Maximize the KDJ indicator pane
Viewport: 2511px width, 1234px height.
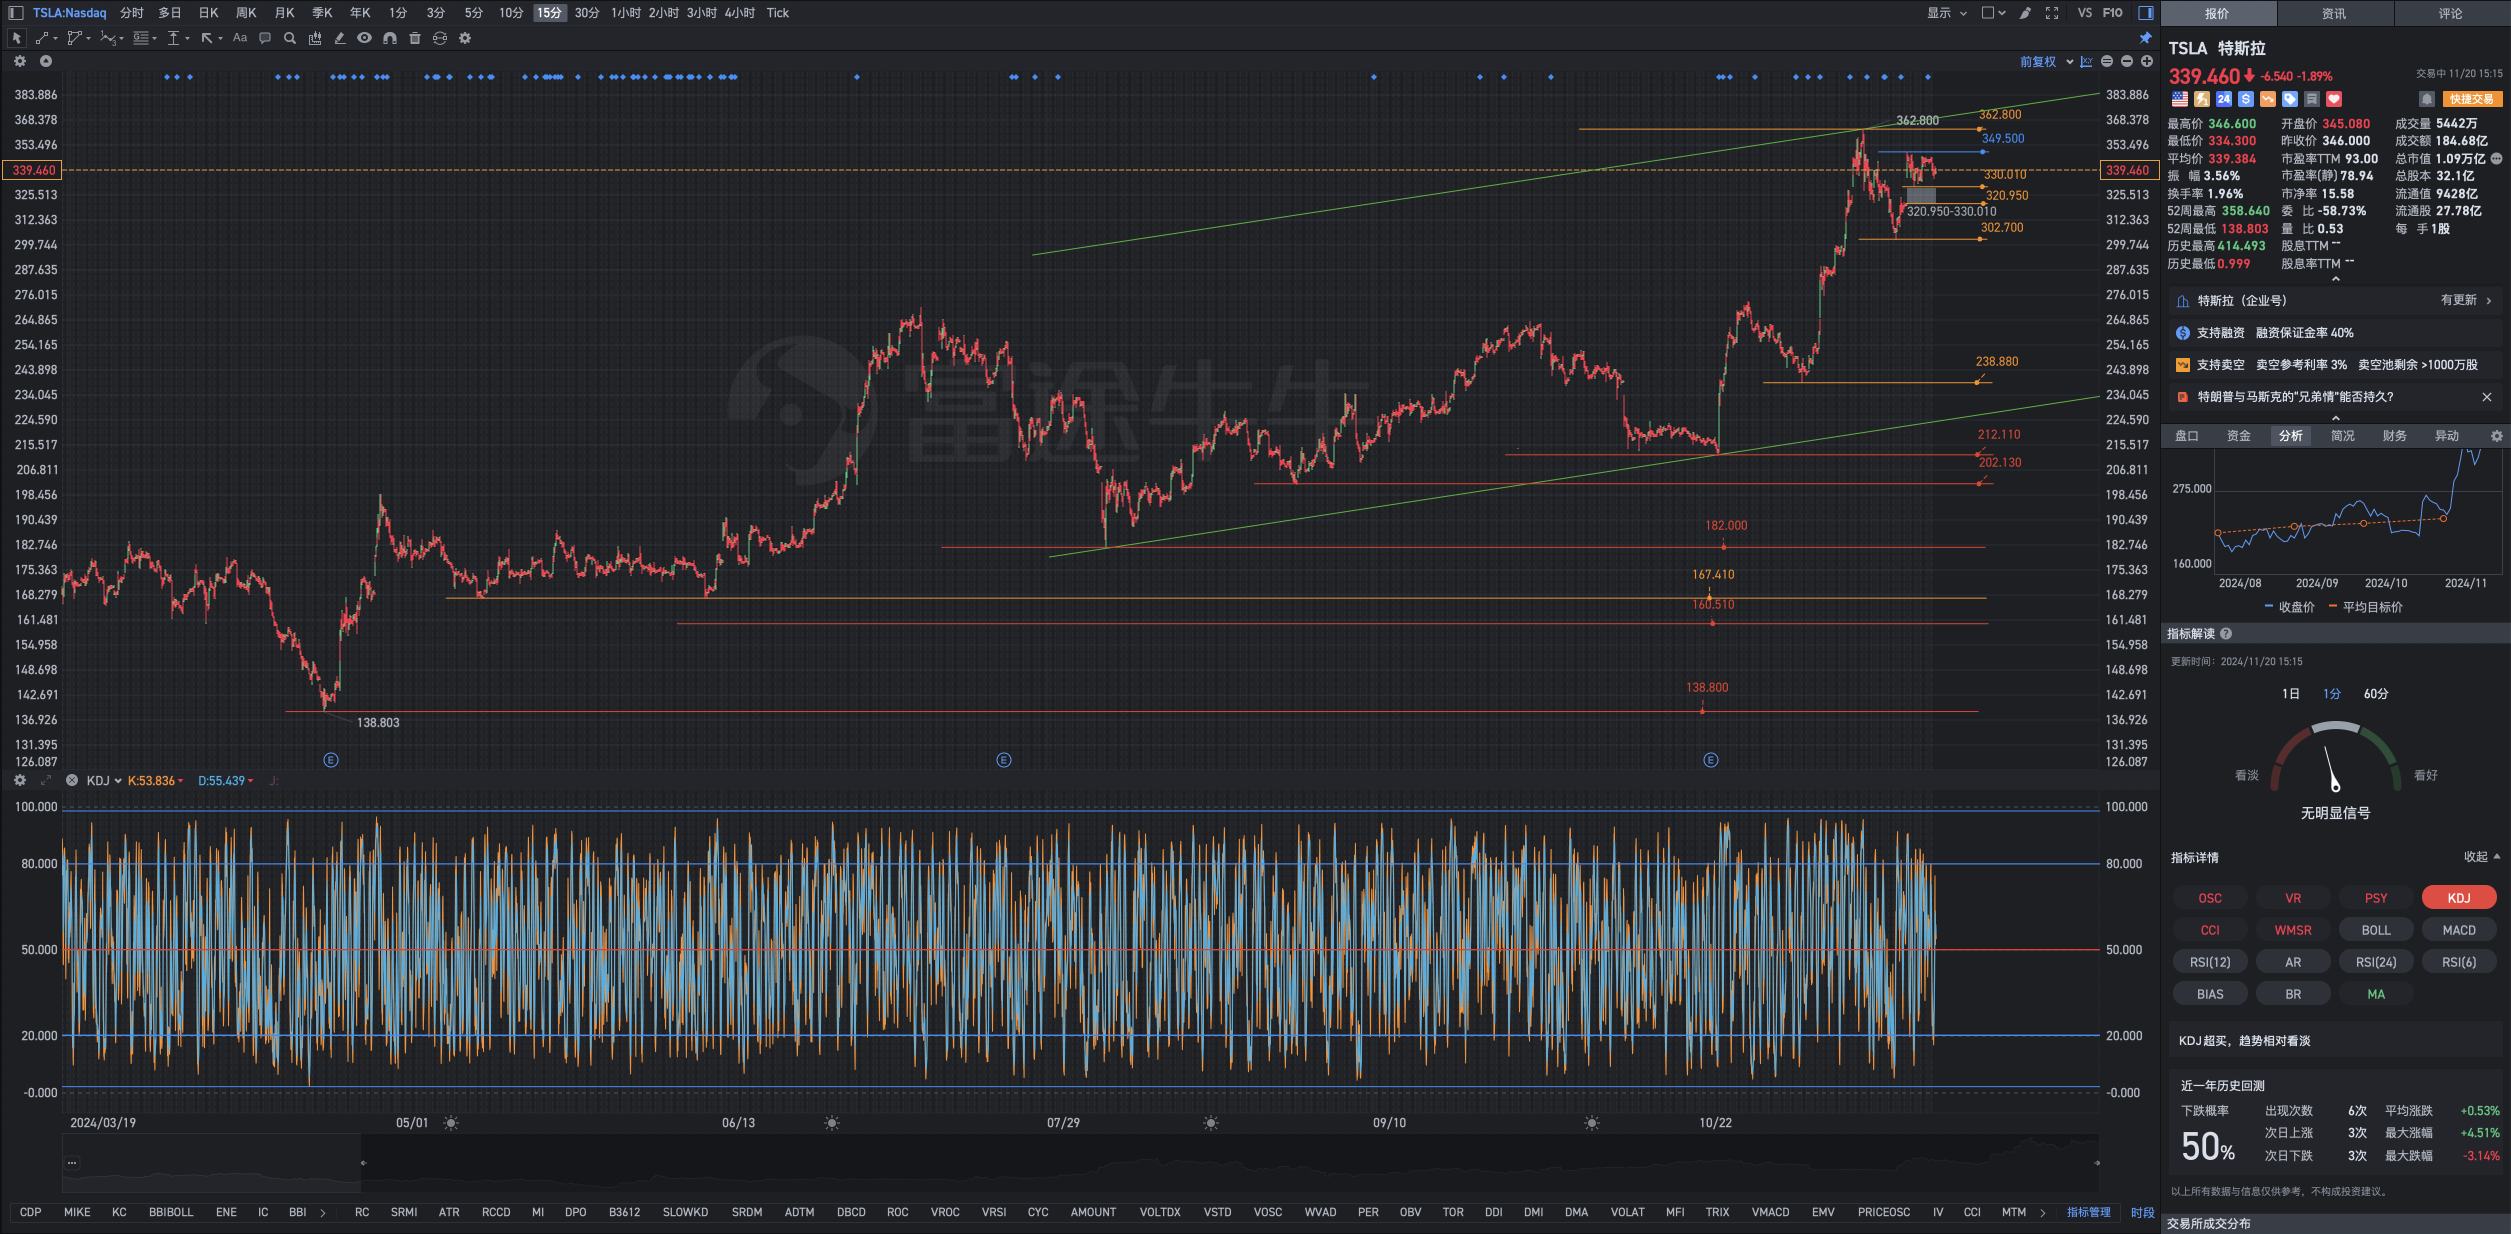[x=45, y=781]
